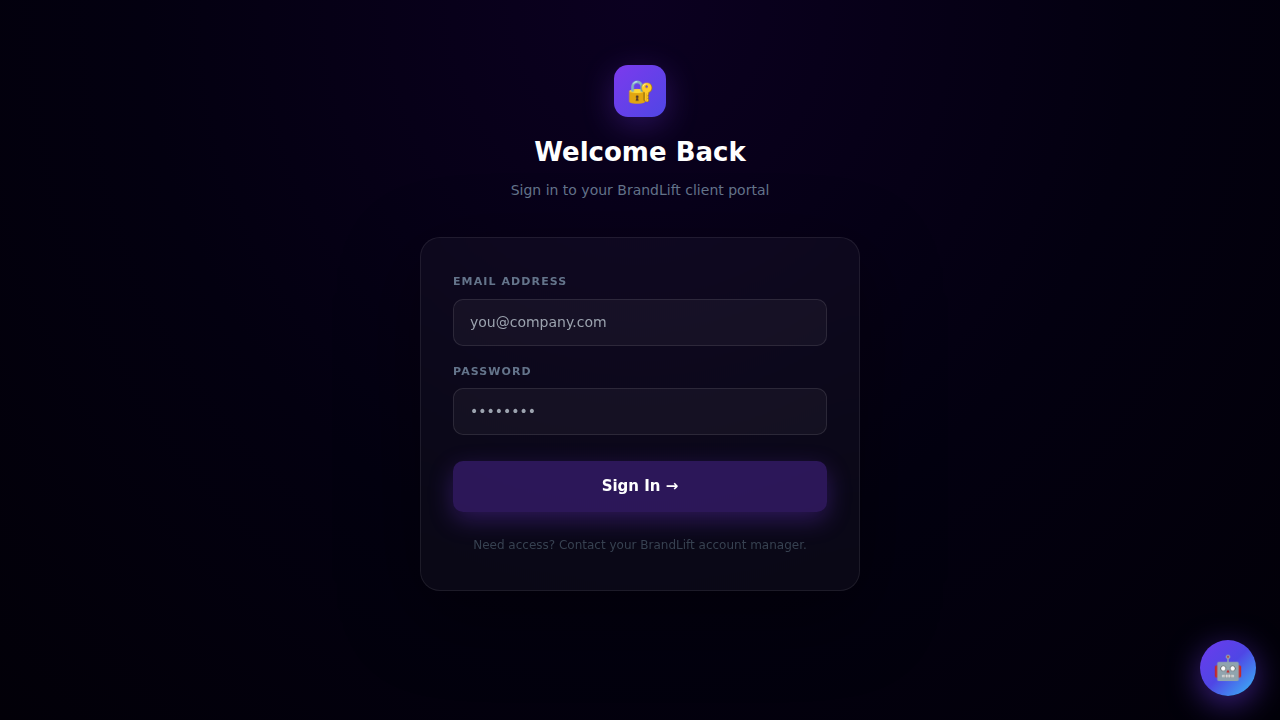Submit the form with Sign In button
The image size is (1280, 720).
(x=640, y=486)
